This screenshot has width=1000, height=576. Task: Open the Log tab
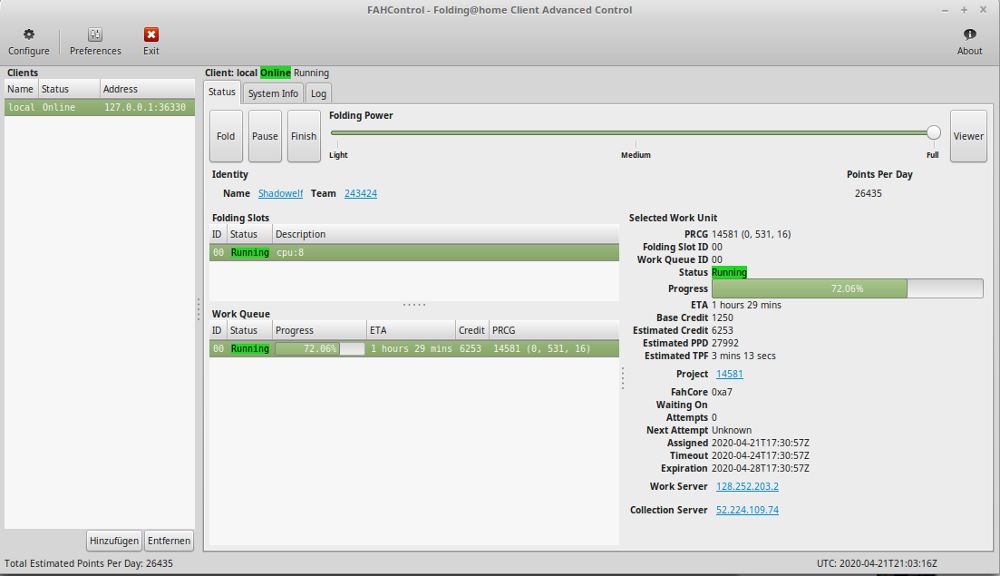[x=318, y=93]
